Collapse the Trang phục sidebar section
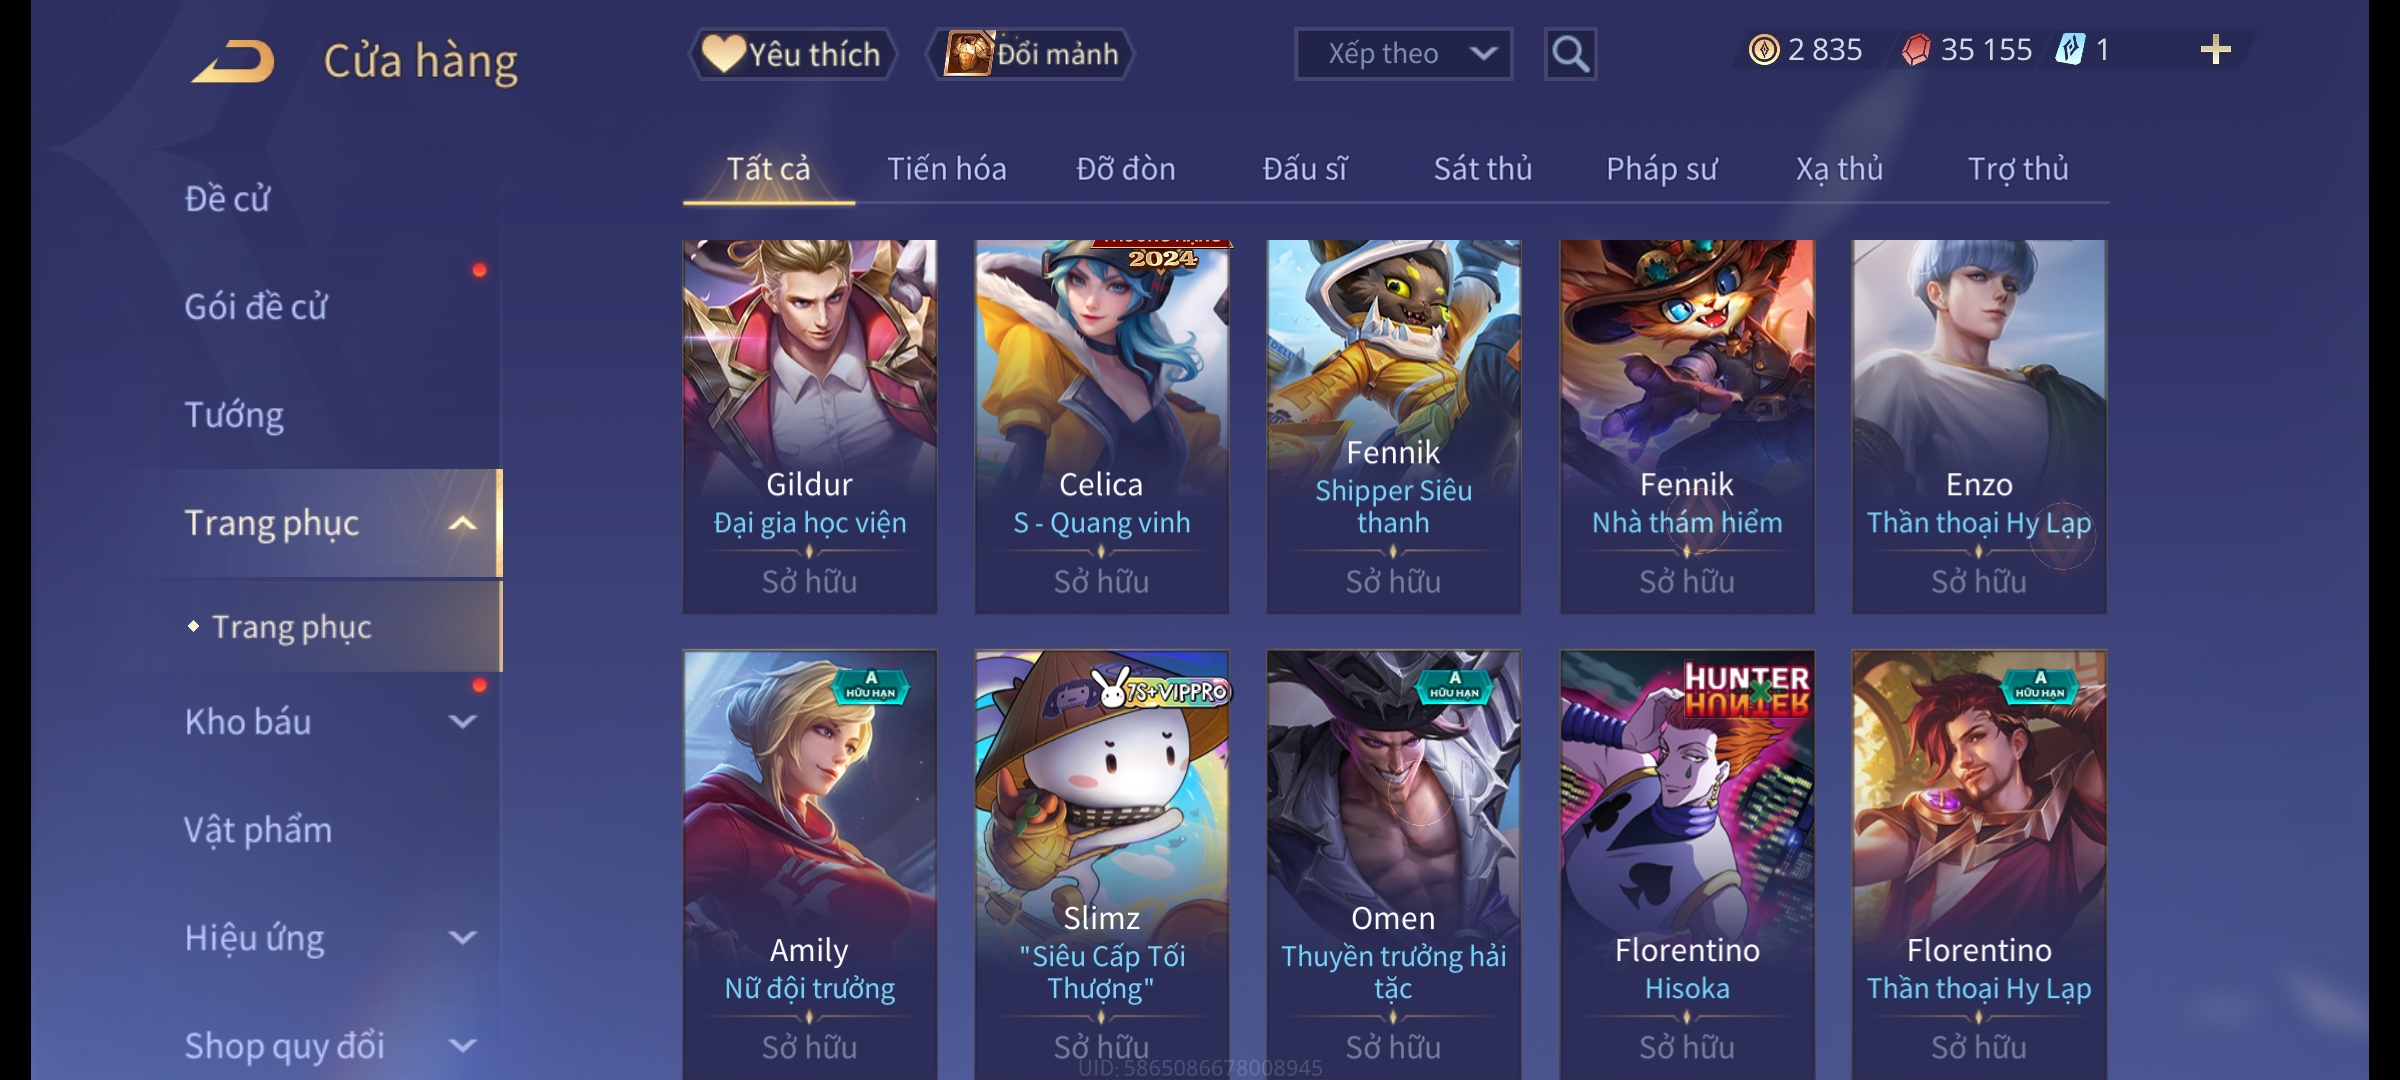The image size is (2400, 1080). point(462,523)
